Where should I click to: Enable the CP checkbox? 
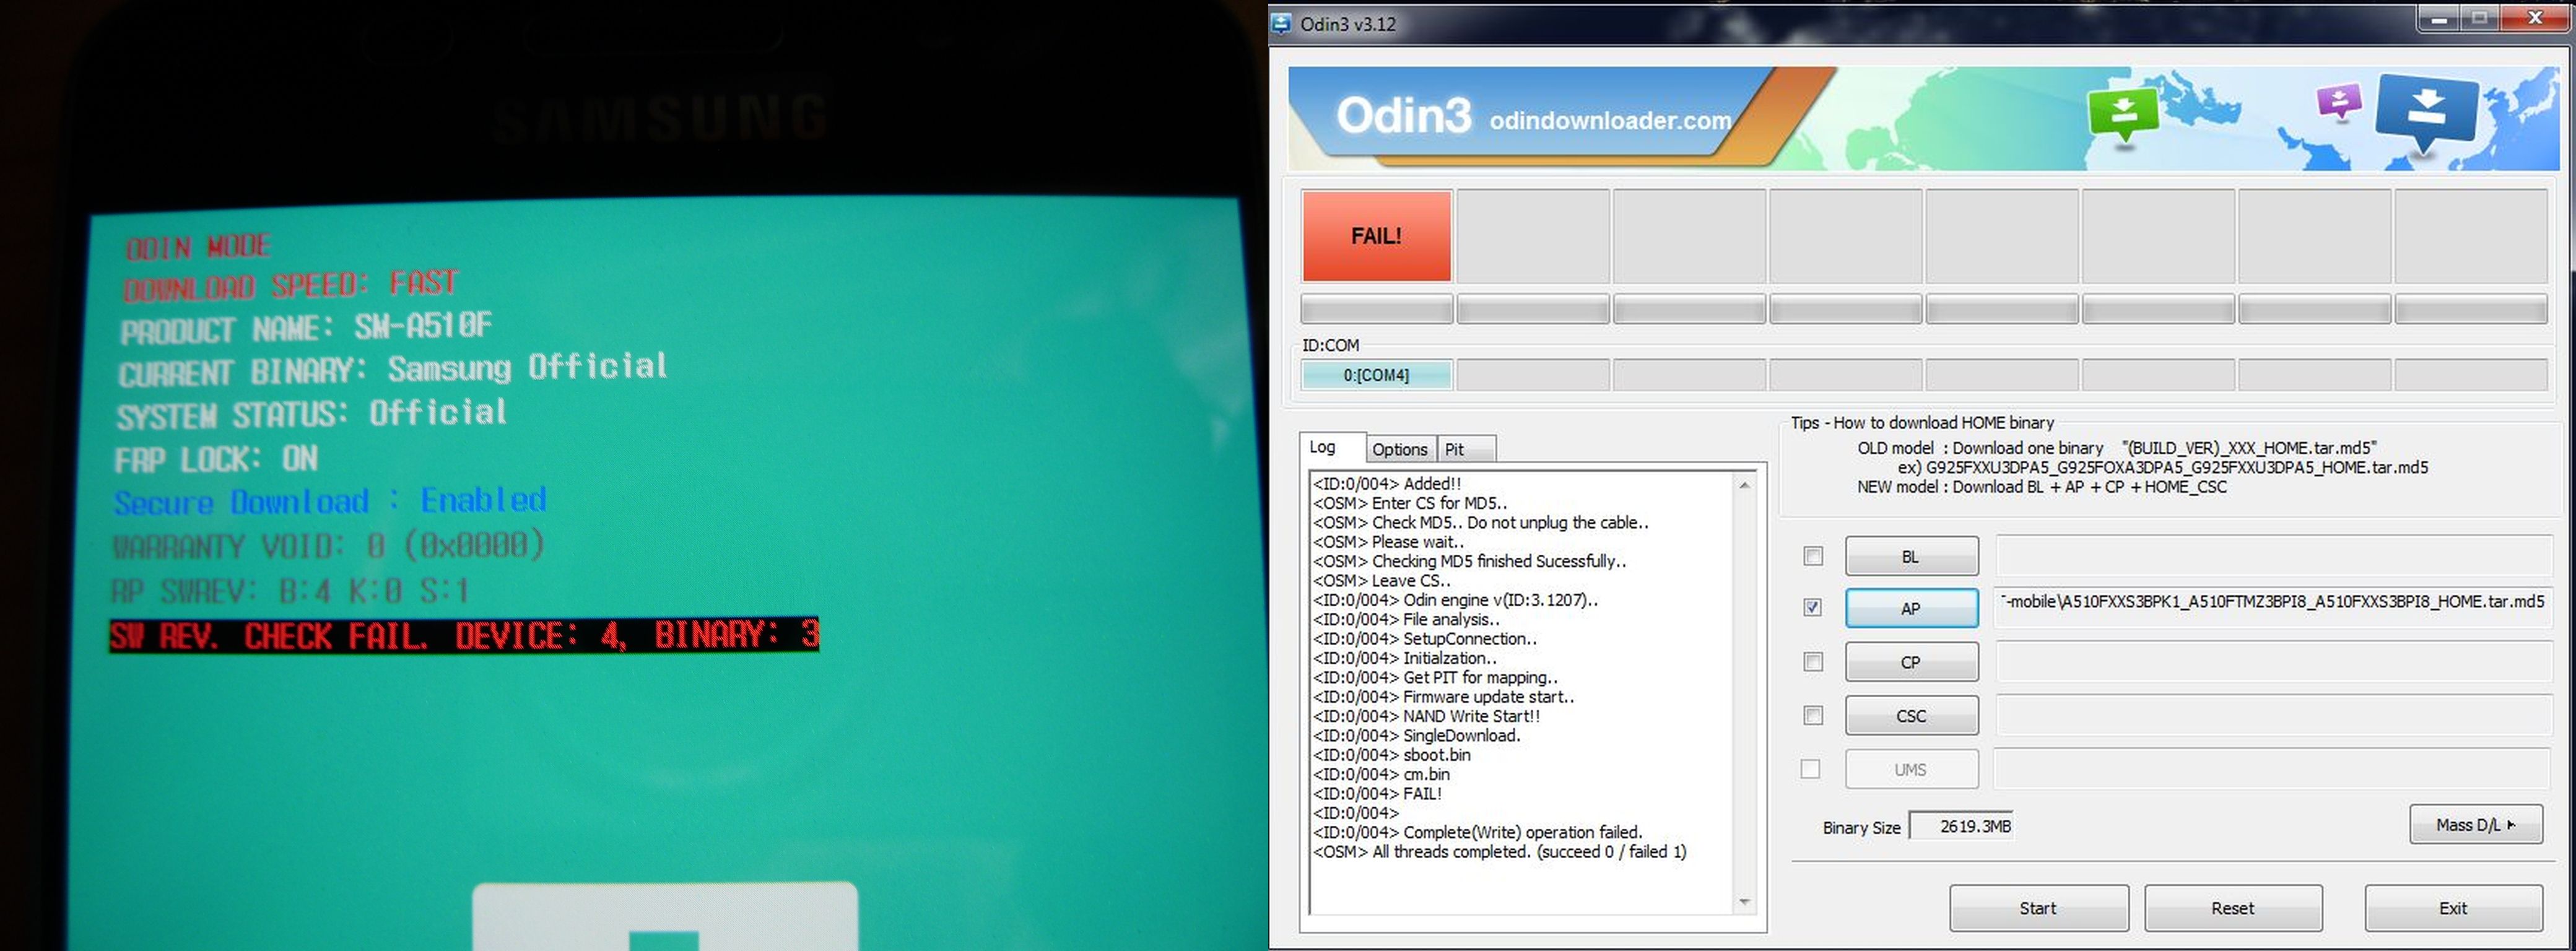click(1813, 662)
